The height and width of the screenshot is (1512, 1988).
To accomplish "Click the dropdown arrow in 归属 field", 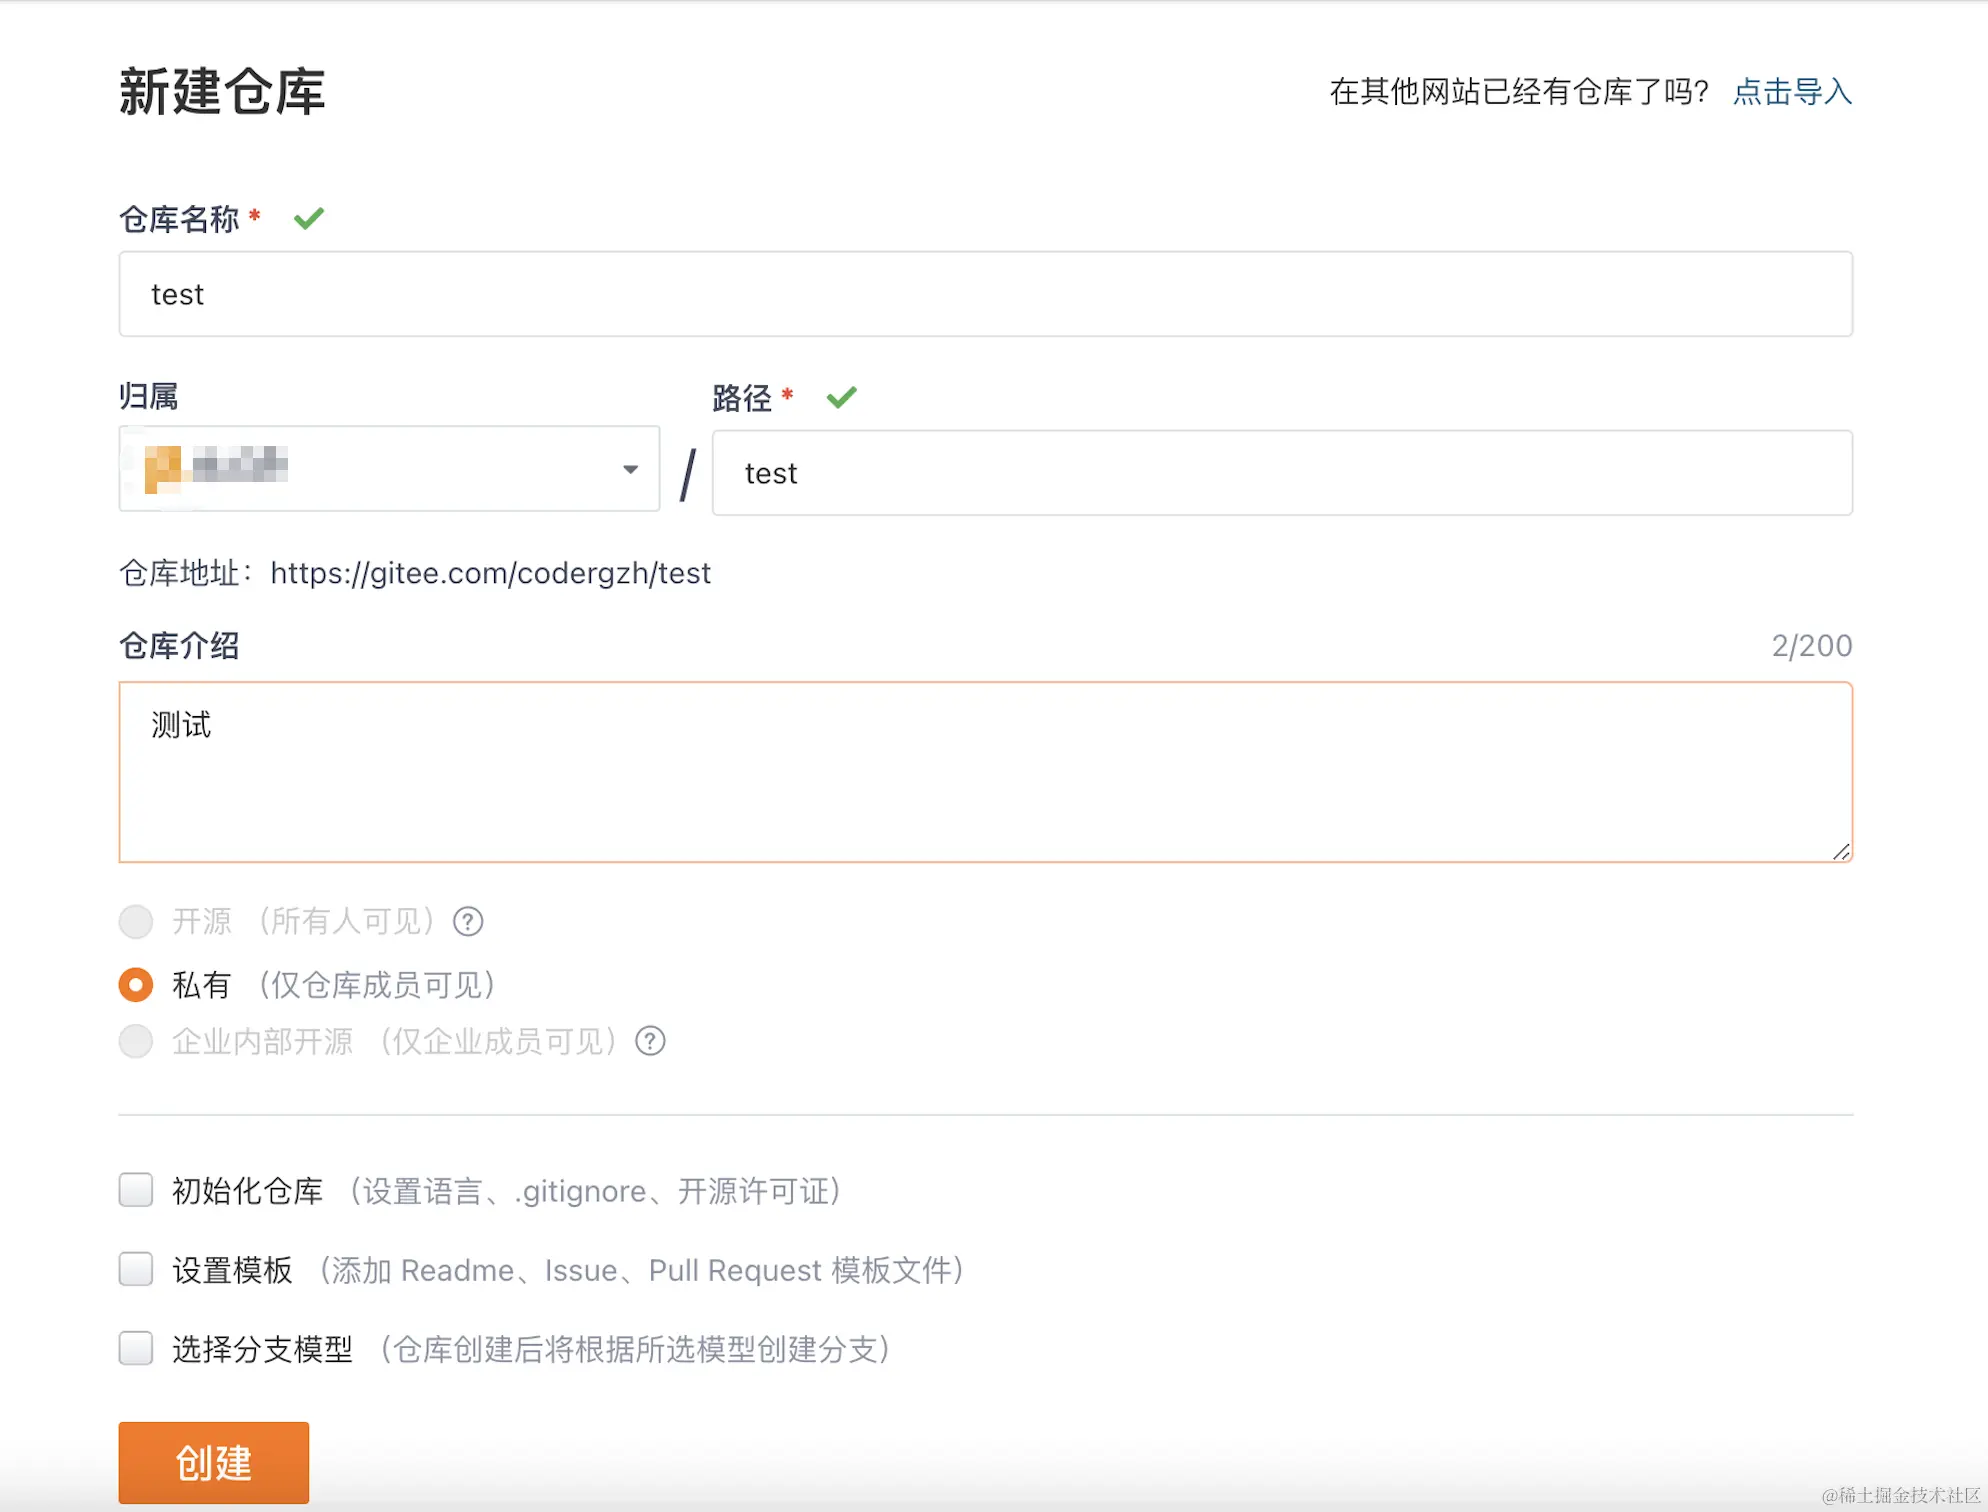I will pyautogui.click(x=630, y=468).
